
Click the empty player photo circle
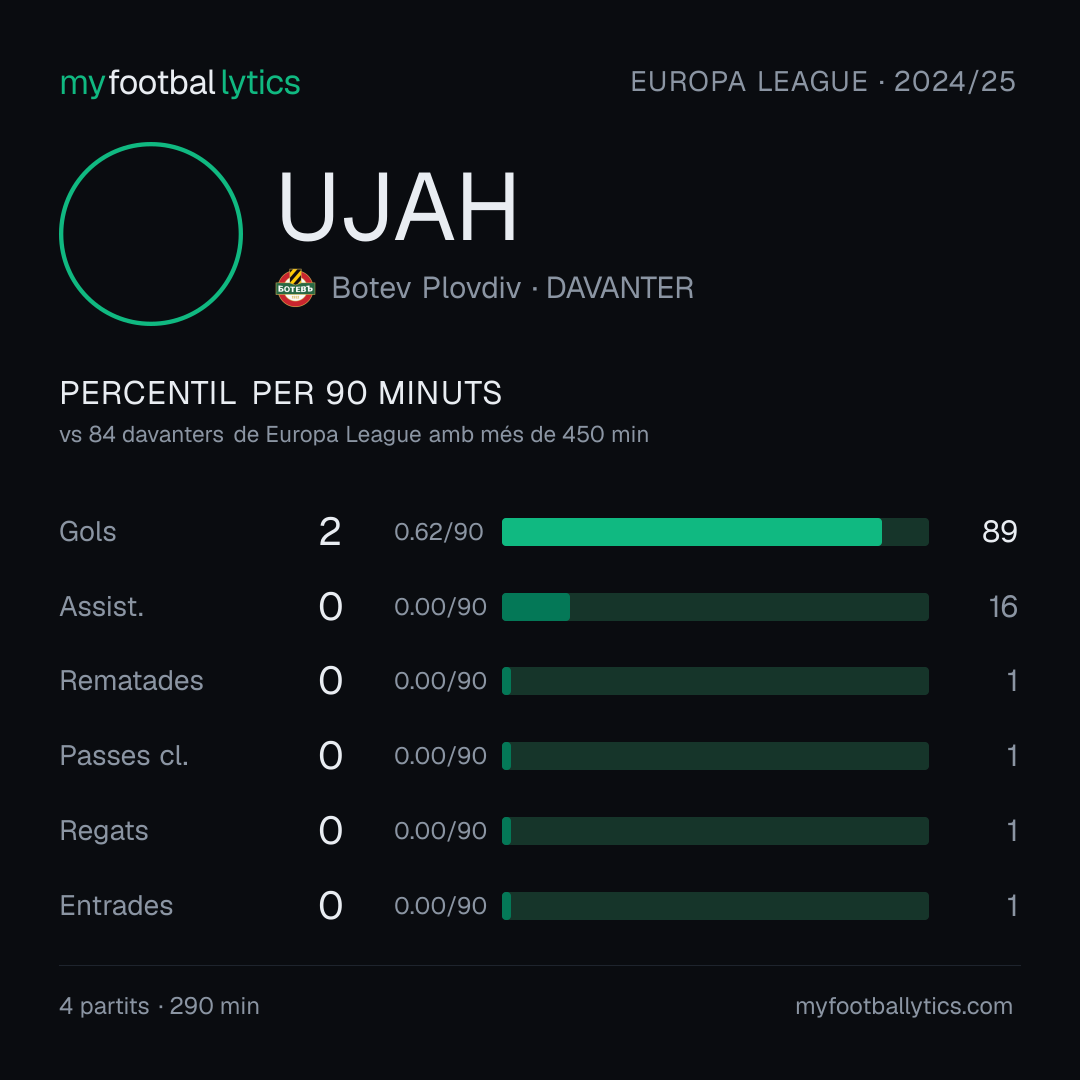tap(151, 233)
